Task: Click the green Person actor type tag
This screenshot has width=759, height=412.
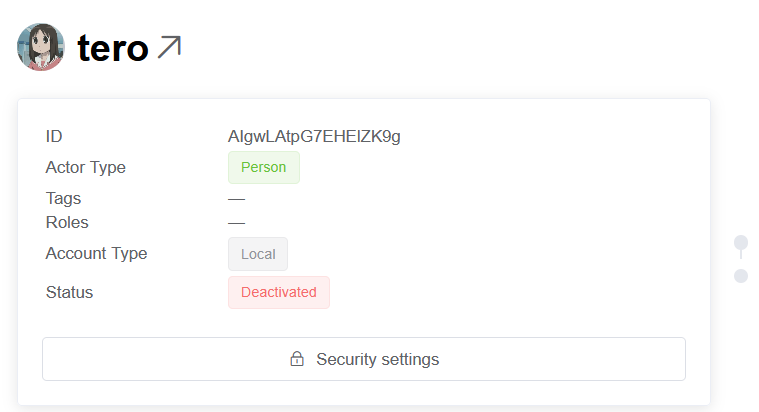Action: 264,167
